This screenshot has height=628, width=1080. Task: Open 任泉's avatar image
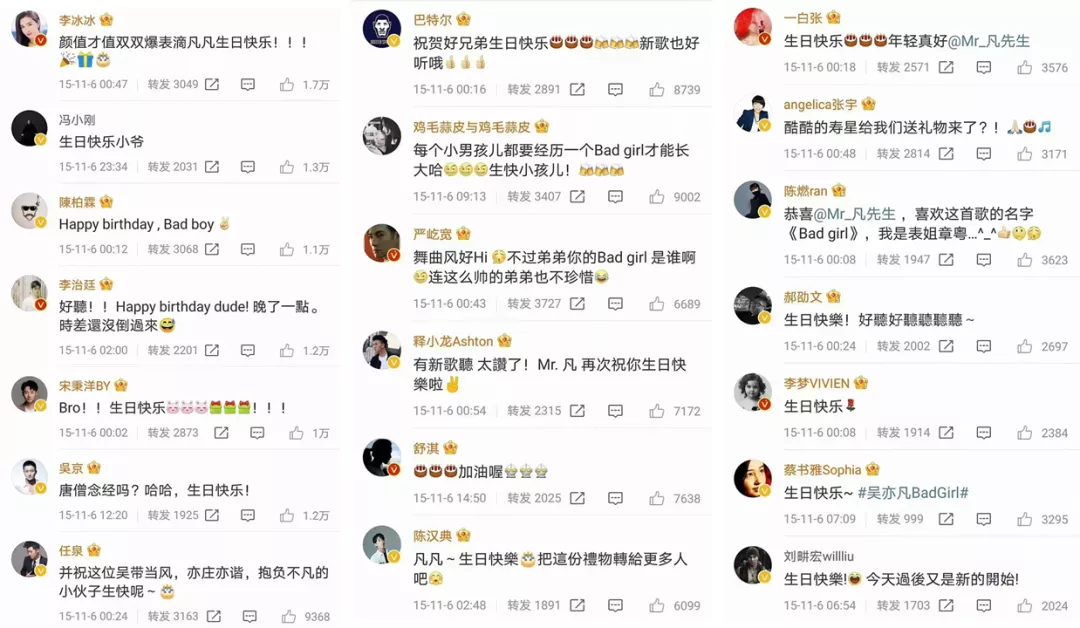30,559
